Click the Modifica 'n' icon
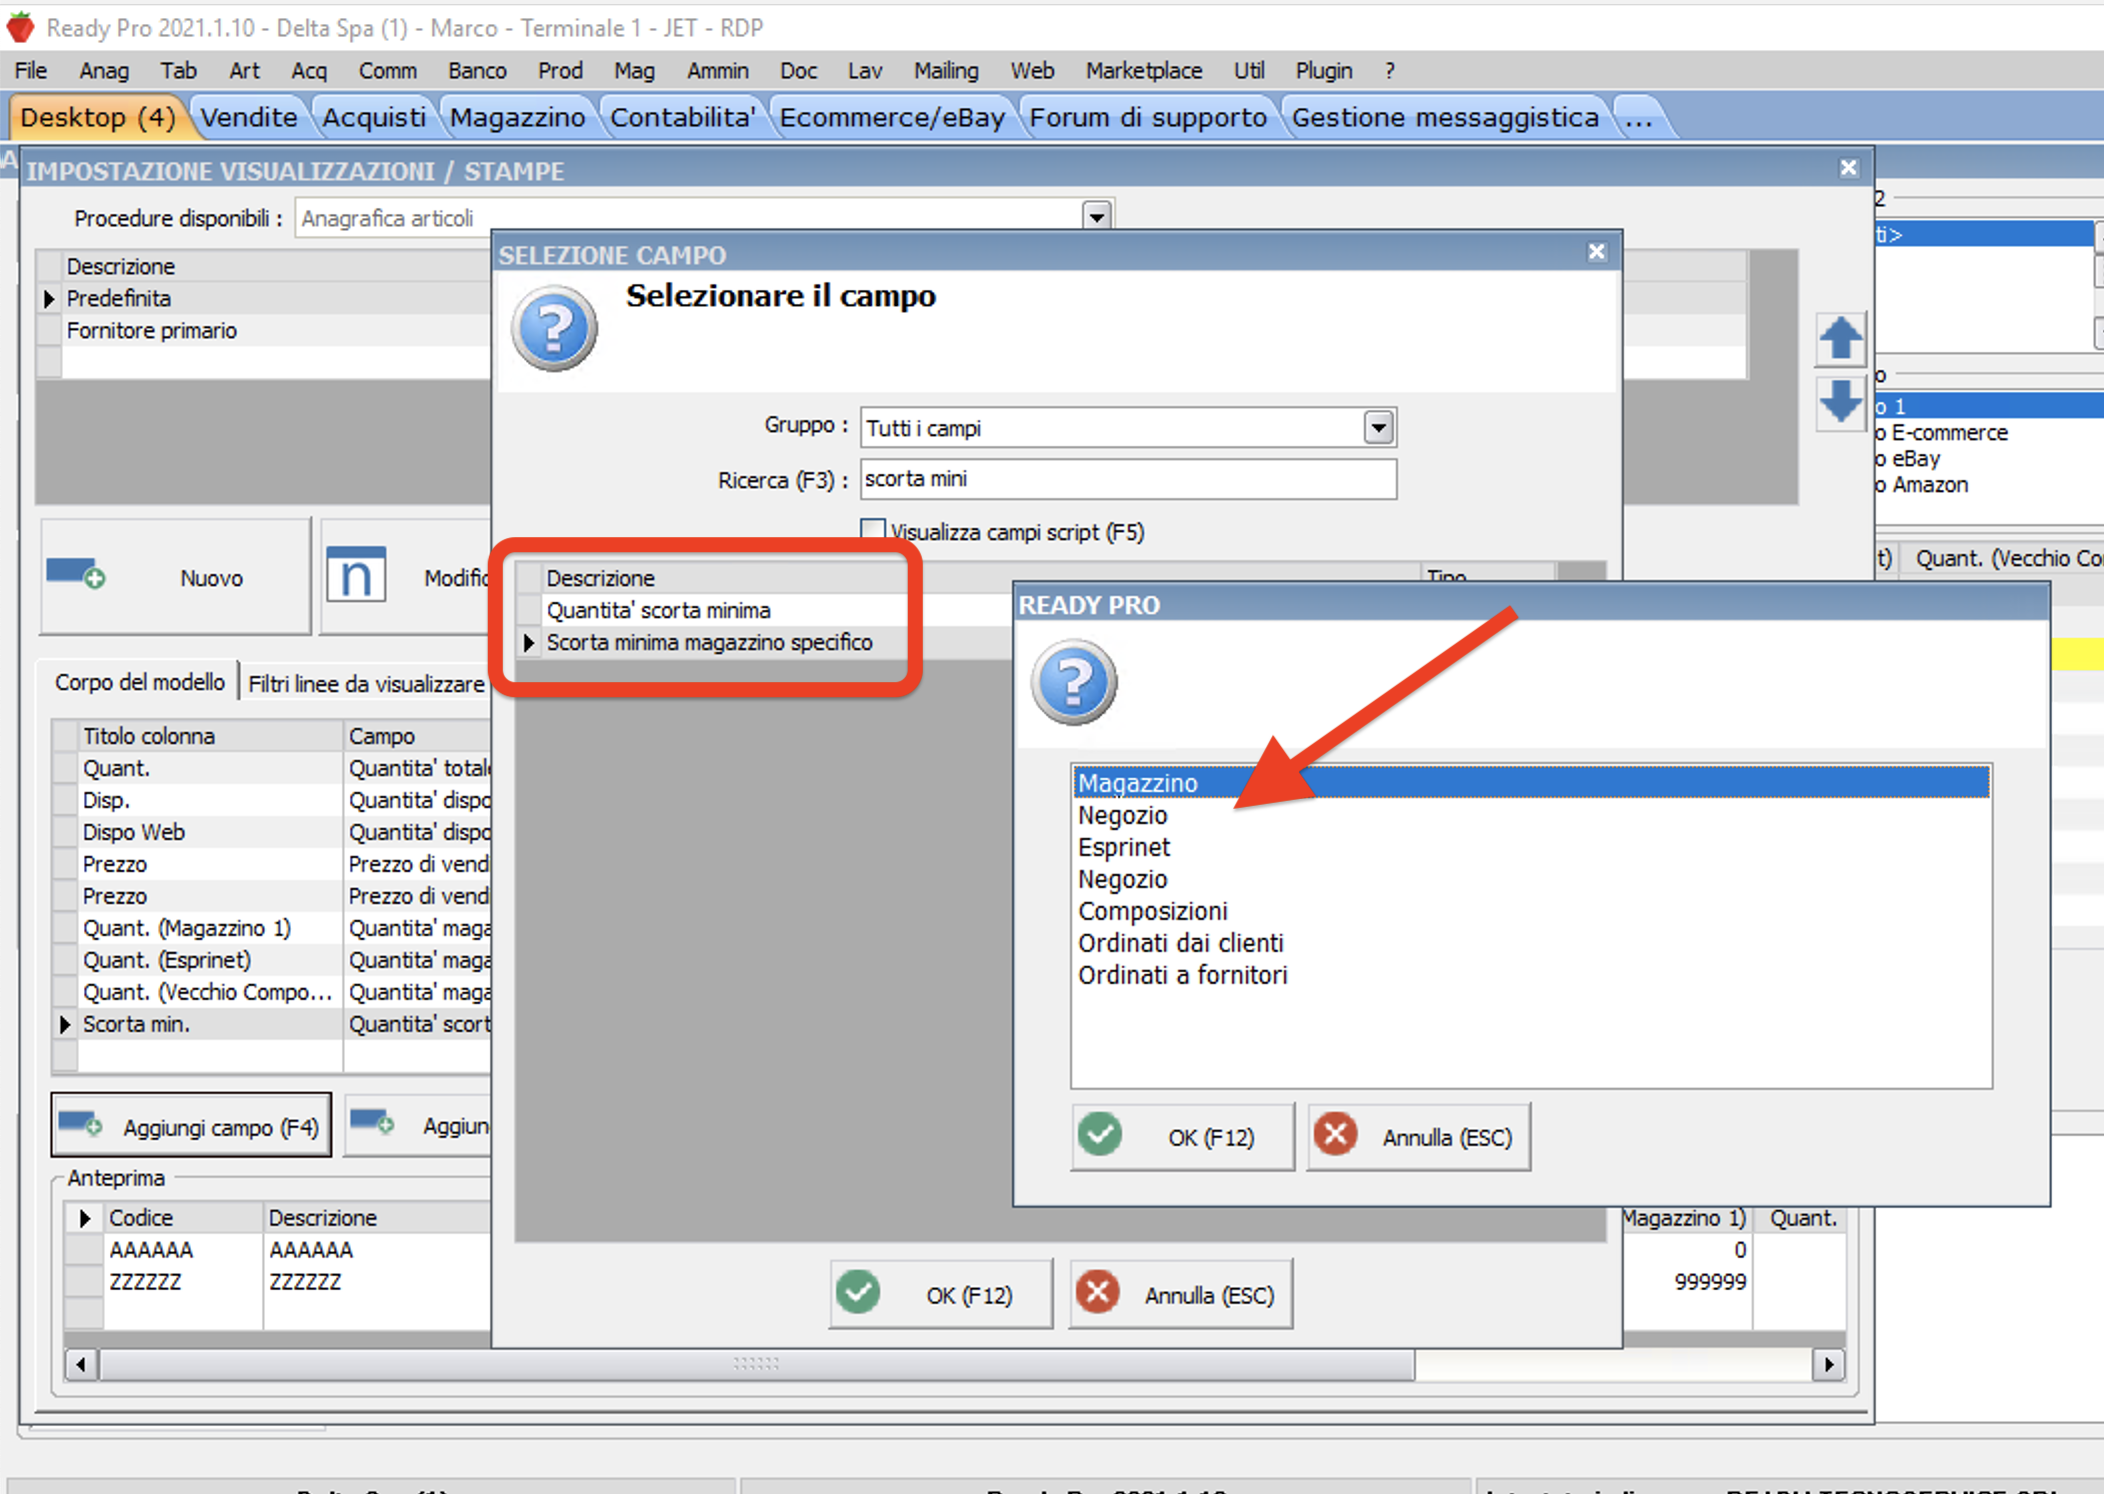This screenshot has height=1494, width=2104. (x=356, y=575)
